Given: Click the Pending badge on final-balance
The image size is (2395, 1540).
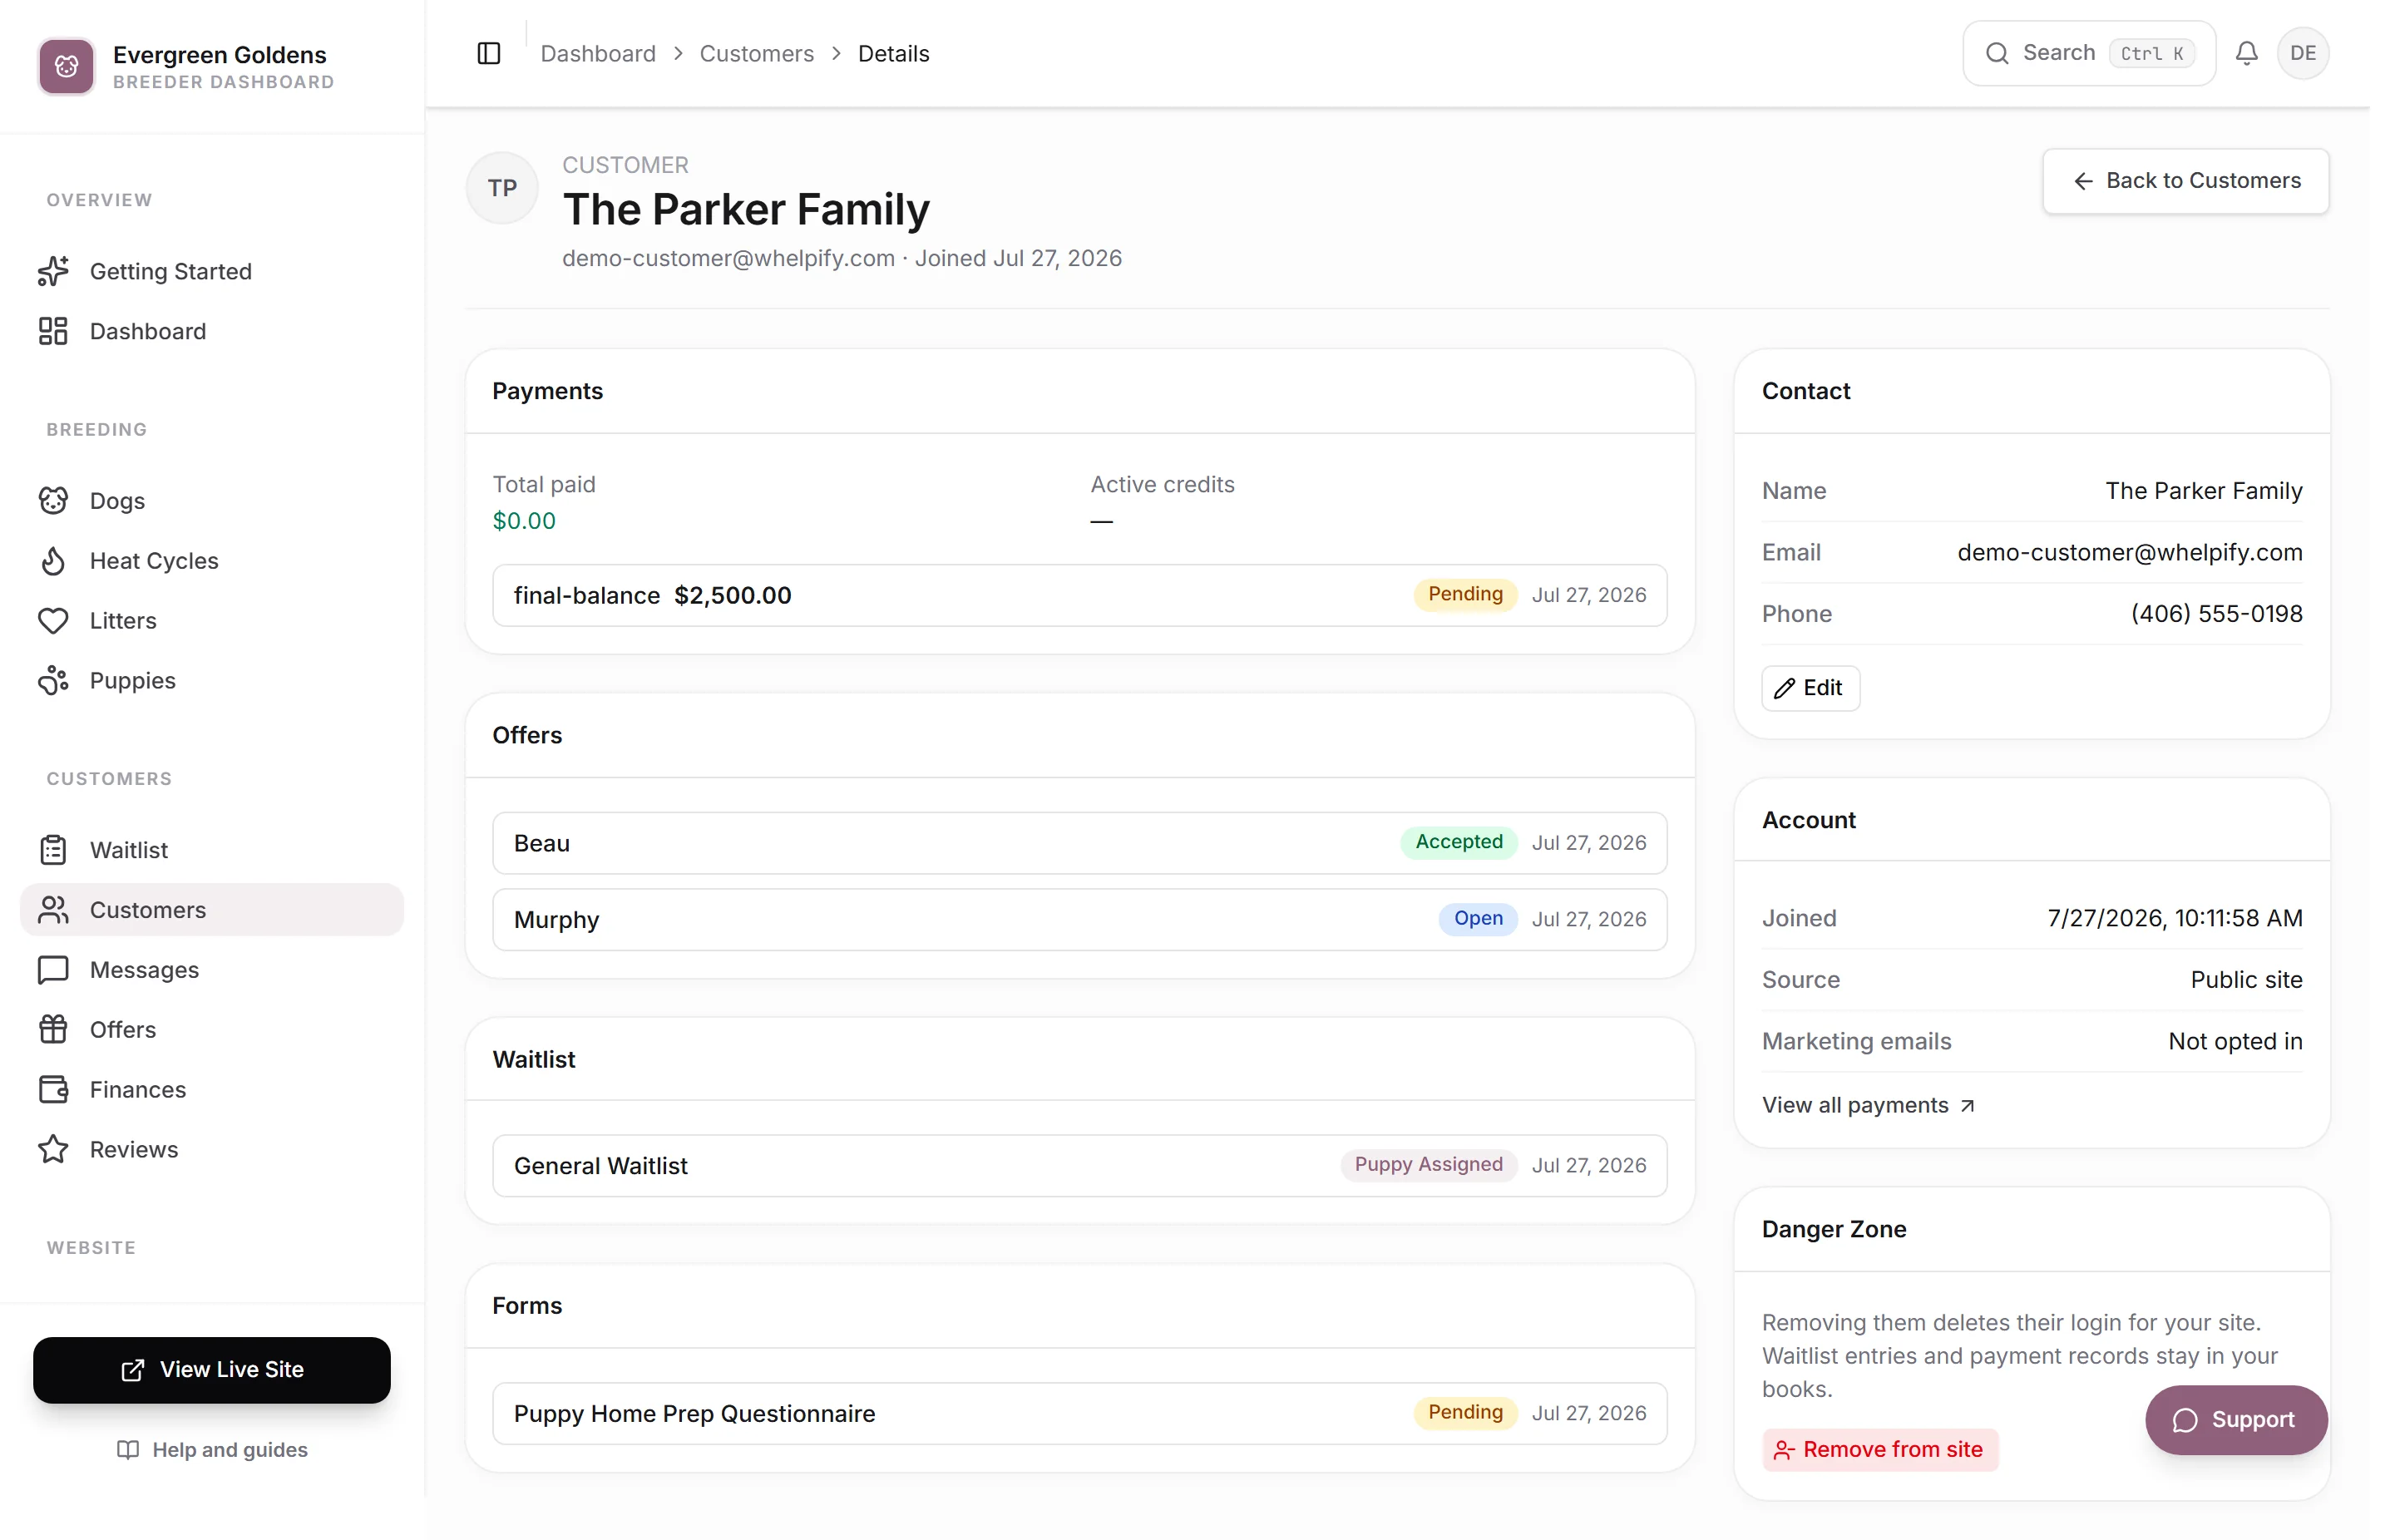Looking at the screenshot, I should [x=1465, y=595].
